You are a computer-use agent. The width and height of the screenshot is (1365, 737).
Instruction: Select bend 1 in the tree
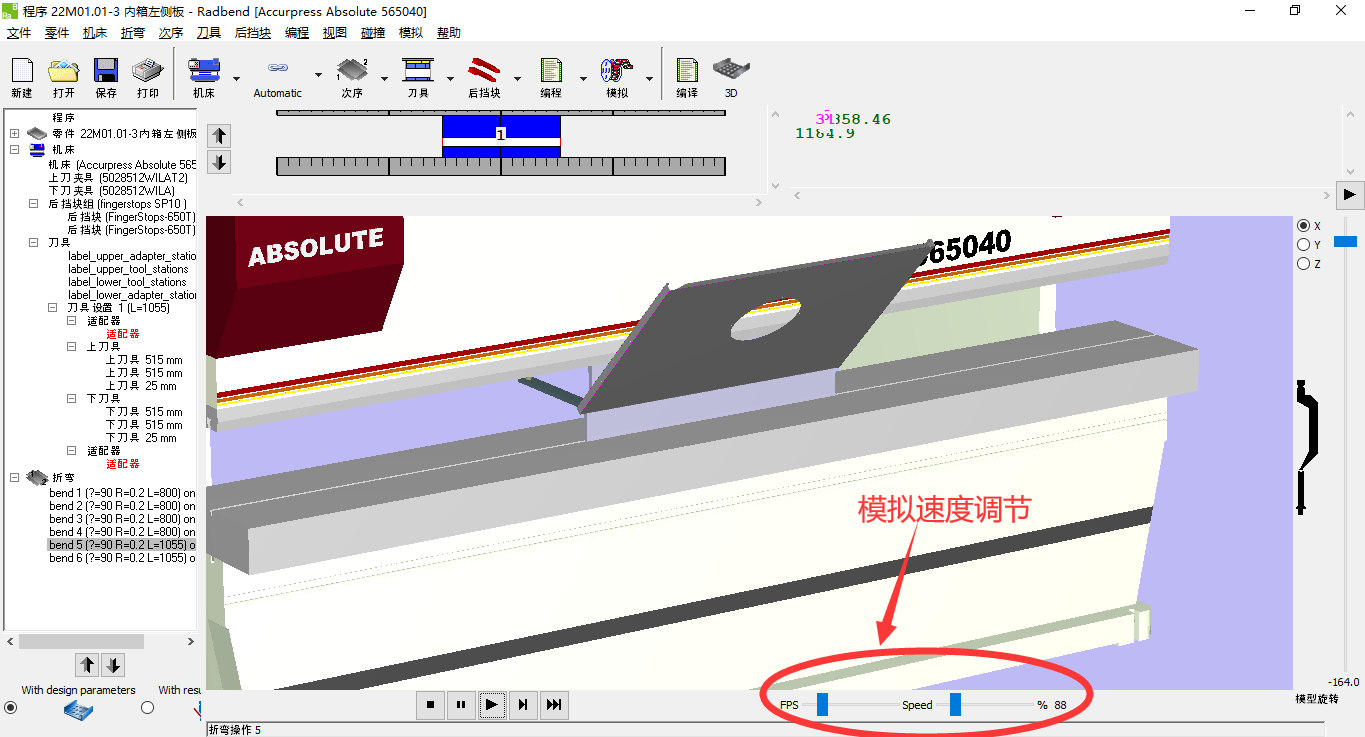click(122, 493)
